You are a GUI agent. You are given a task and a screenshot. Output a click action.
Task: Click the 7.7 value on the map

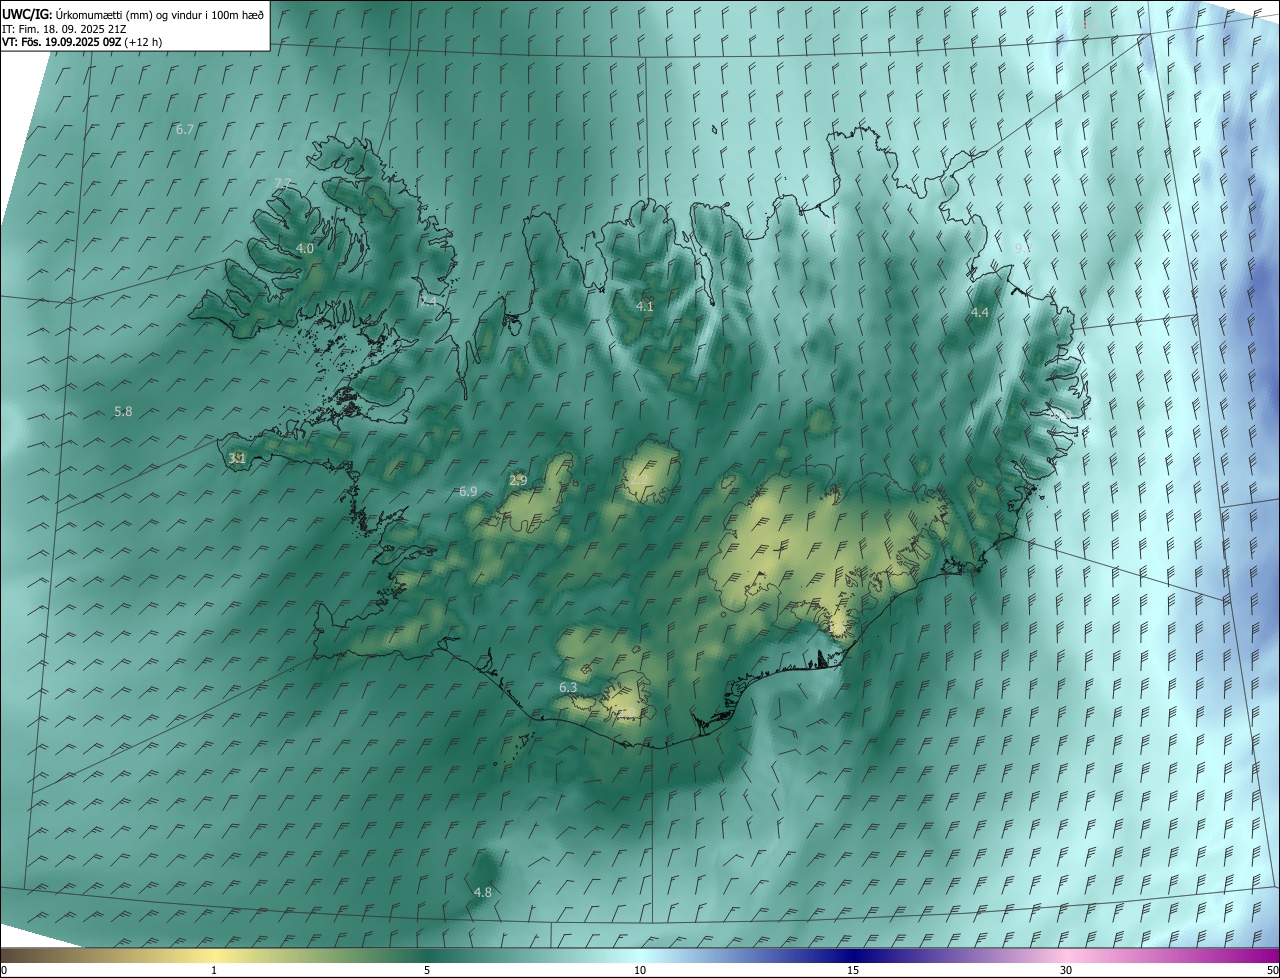click(283, 183)
